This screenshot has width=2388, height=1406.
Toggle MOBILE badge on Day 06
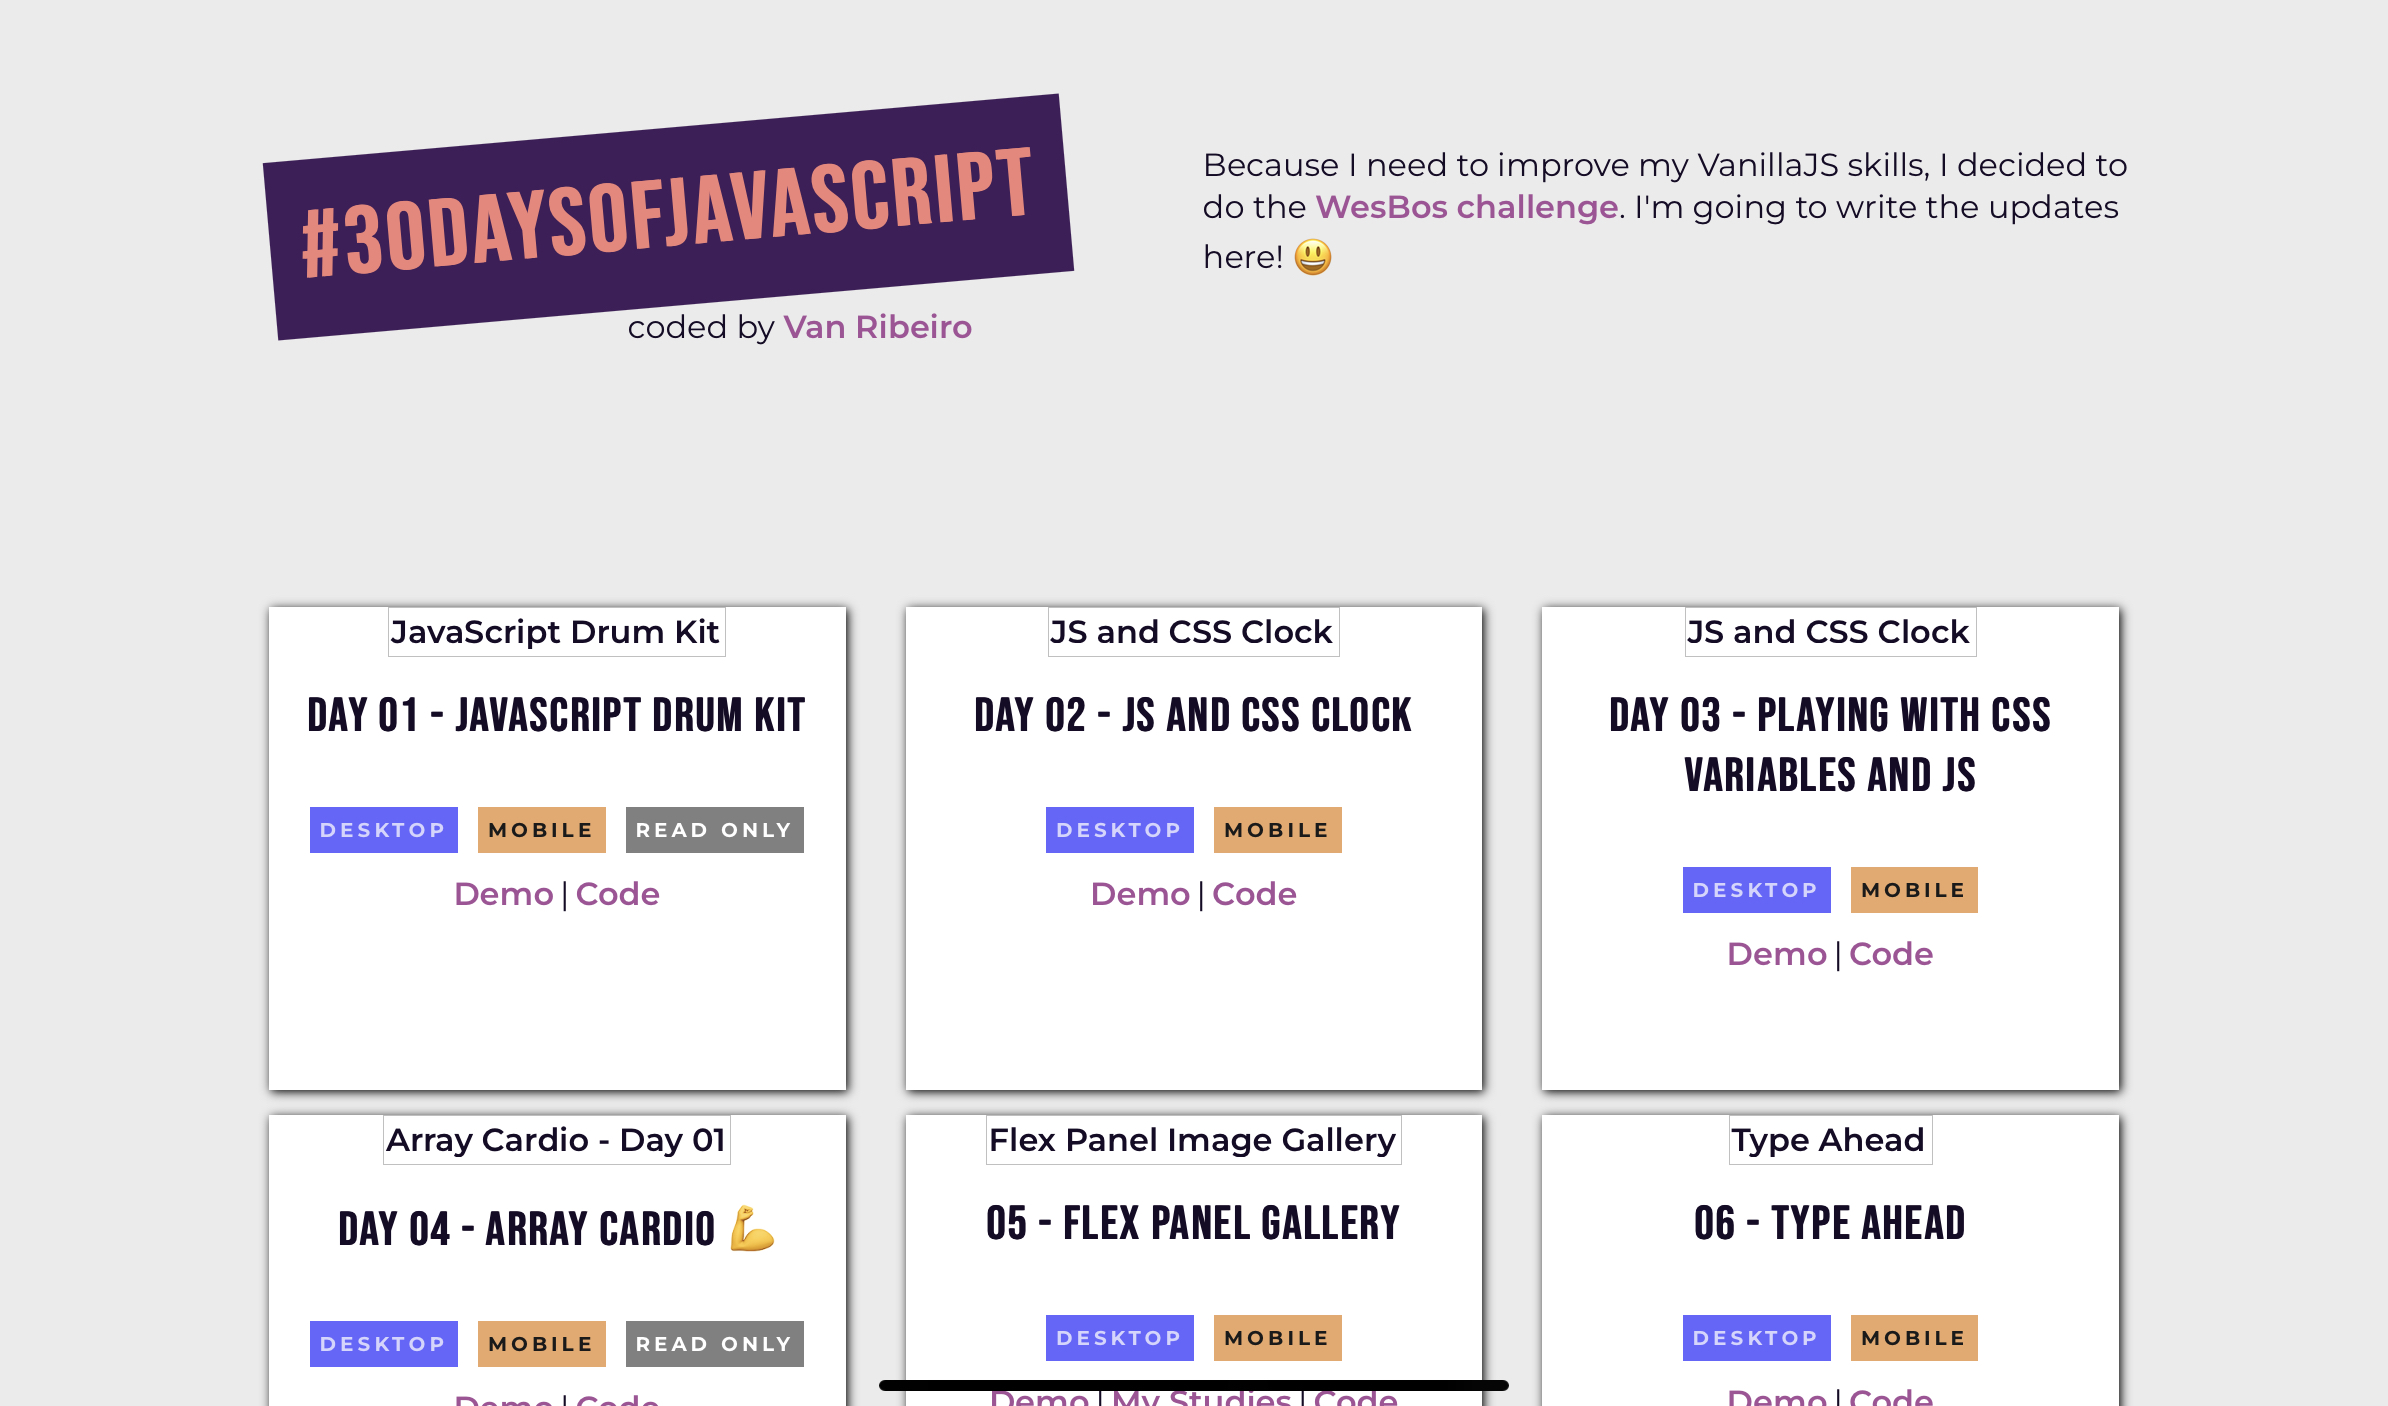pyautogui.click(x=1913, y=1337)
